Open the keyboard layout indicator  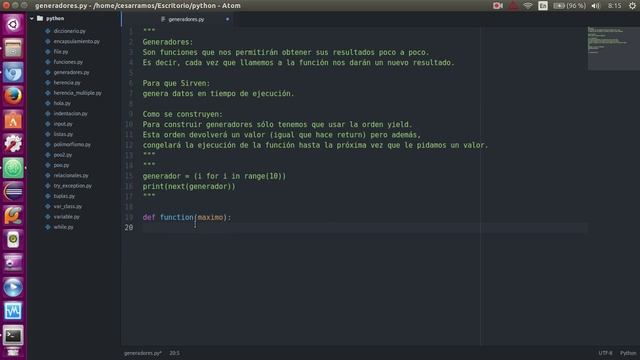pos(543,6)
